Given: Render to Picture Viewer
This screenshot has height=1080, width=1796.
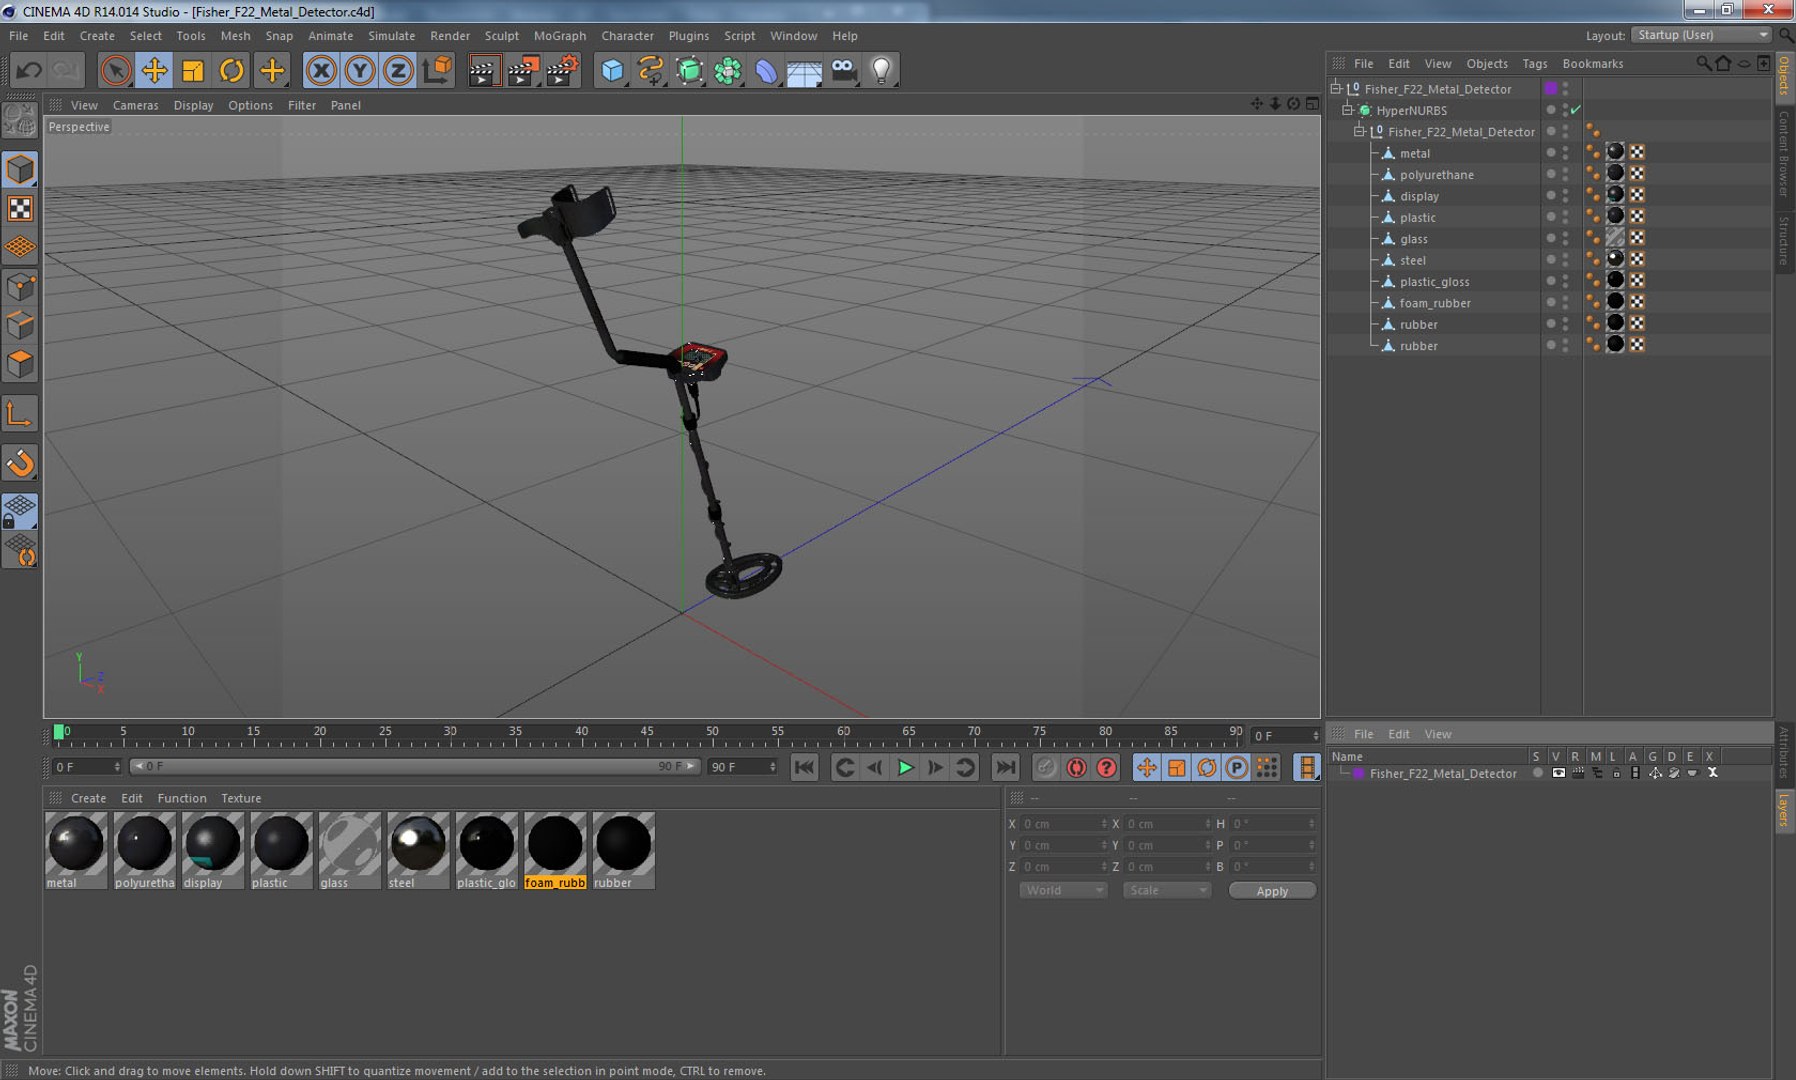Looking at the screenshot, I should (523, 70).
